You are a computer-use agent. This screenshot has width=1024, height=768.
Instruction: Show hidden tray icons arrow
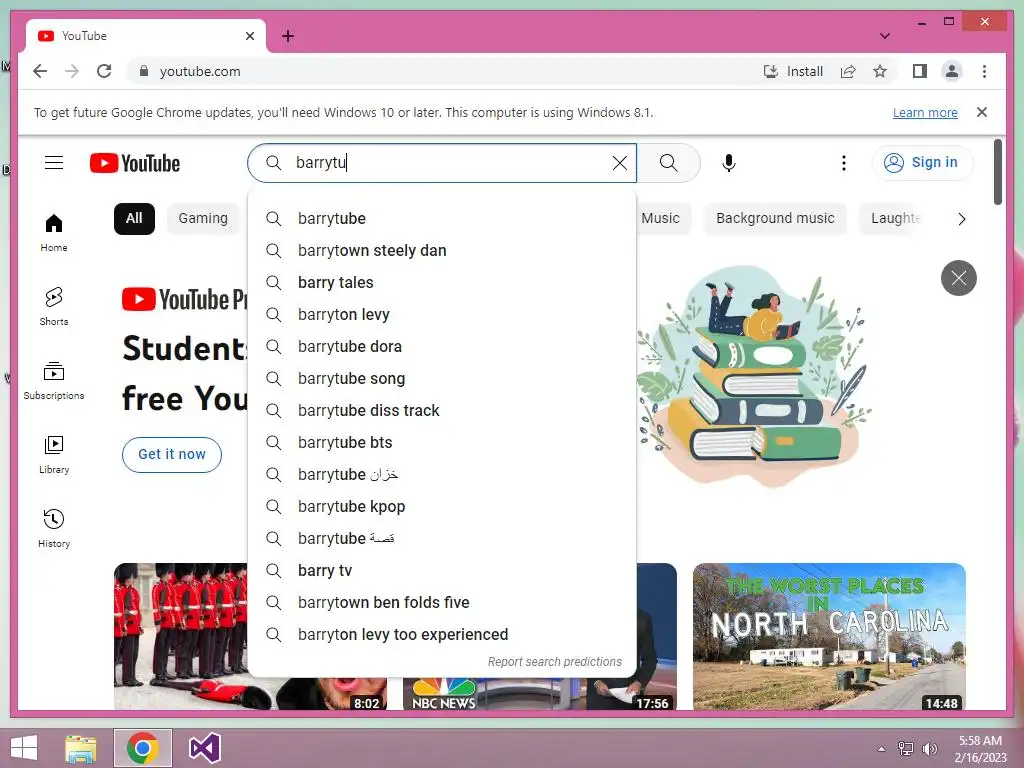point(881,748)
